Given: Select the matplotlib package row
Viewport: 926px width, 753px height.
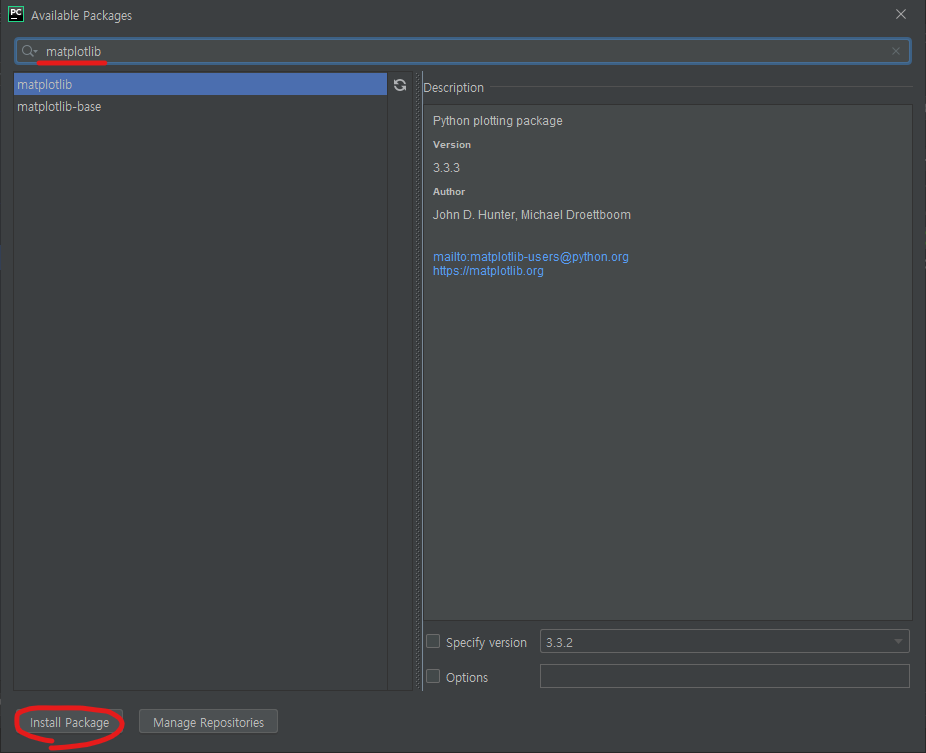Looking at the screenshot, I should (200, 84).
